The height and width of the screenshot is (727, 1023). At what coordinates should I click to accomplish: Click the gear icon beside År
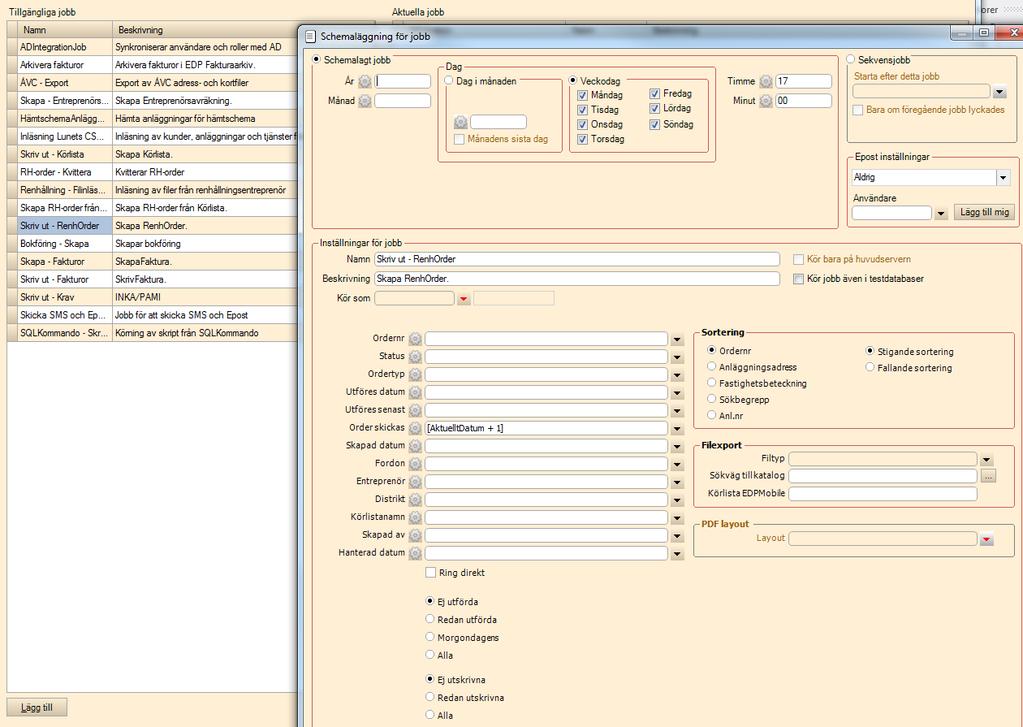tap(365, 82)
